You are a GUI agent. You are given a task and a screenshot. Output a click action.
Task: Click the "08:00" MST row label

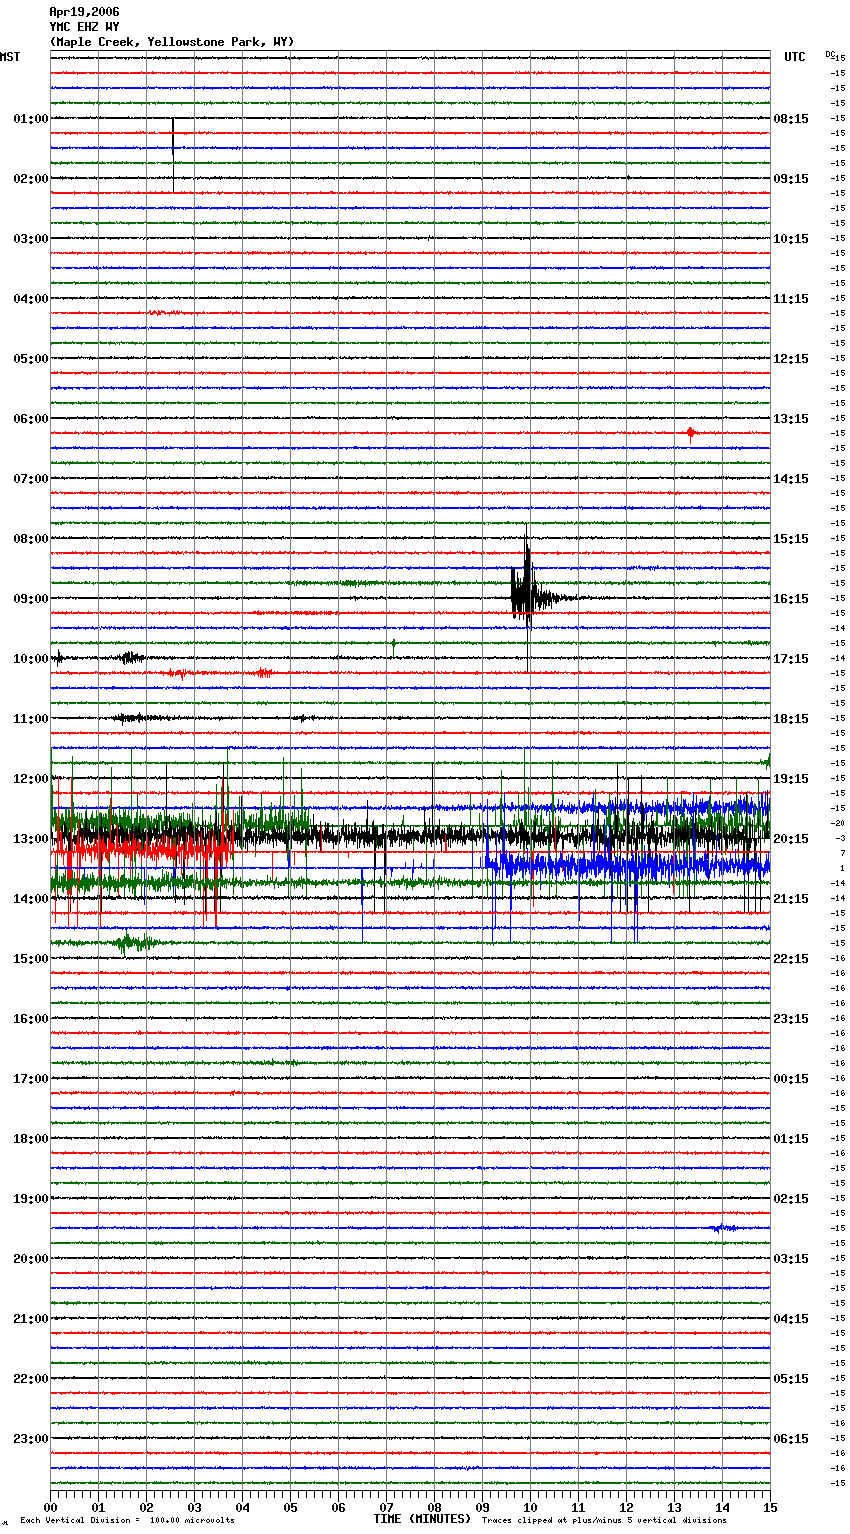point(31,539)
